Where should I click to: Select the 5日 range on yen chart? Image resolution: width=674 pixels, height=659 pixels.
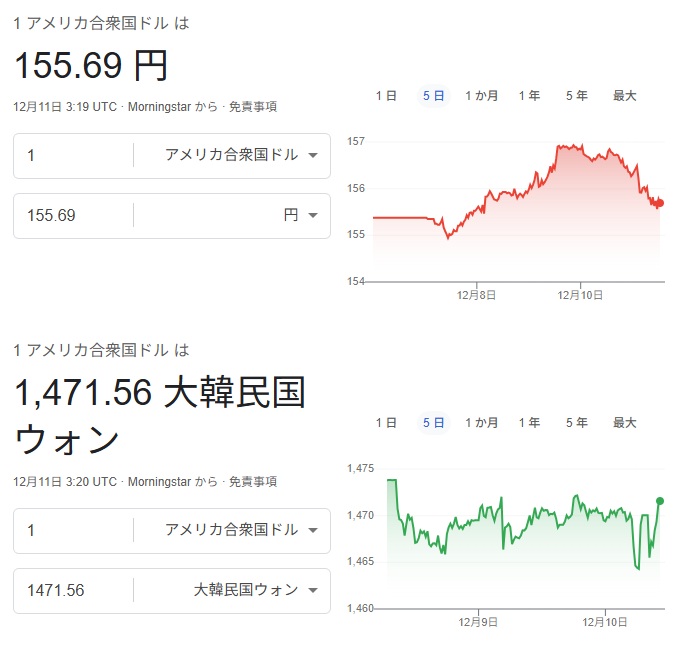pyautogui.click(x=433, y=96)
